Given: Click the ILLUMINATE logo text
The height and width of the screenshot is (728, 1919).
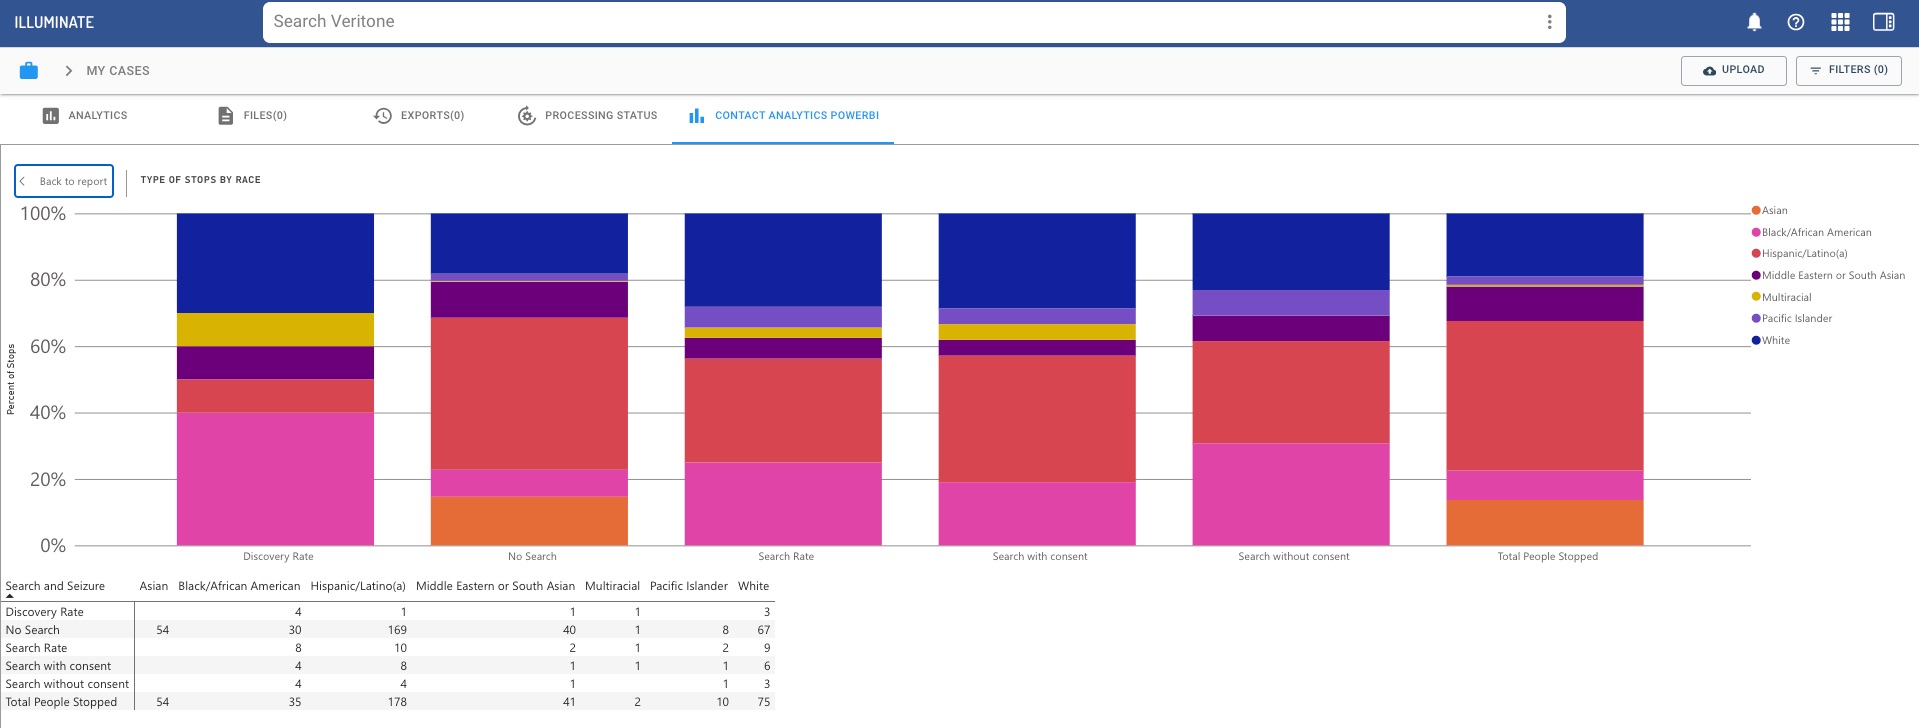Looking at the screenshot, I should tap(54, 22).
